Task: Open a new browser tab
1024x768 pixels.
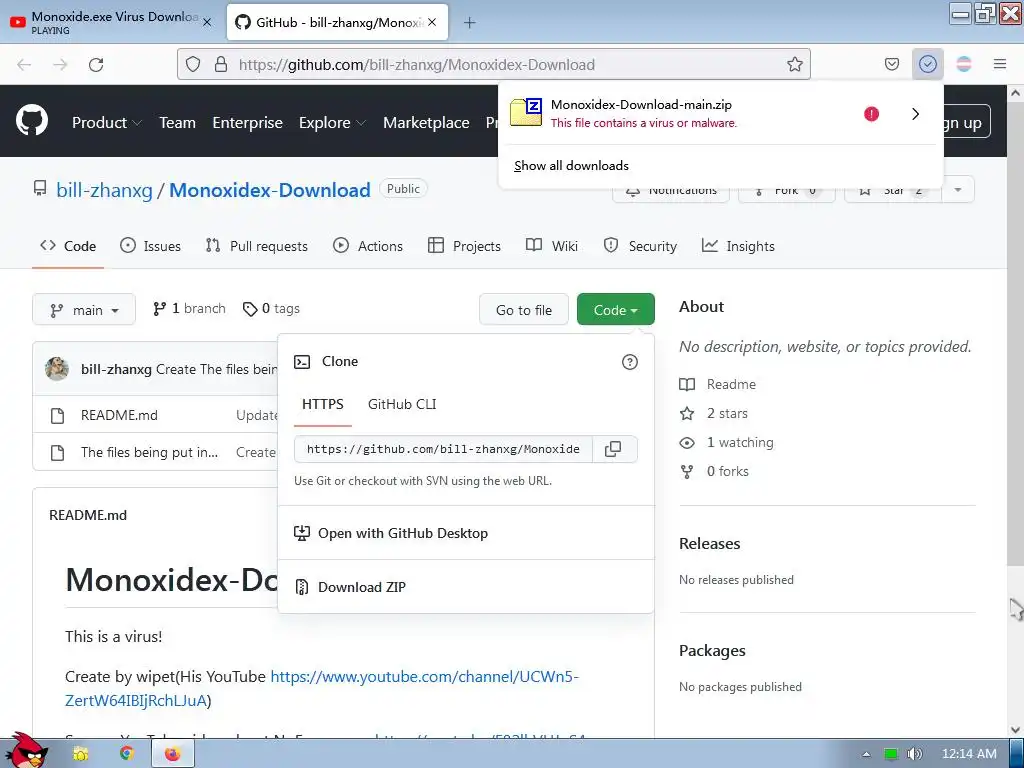Action: (x=469, y=23)
